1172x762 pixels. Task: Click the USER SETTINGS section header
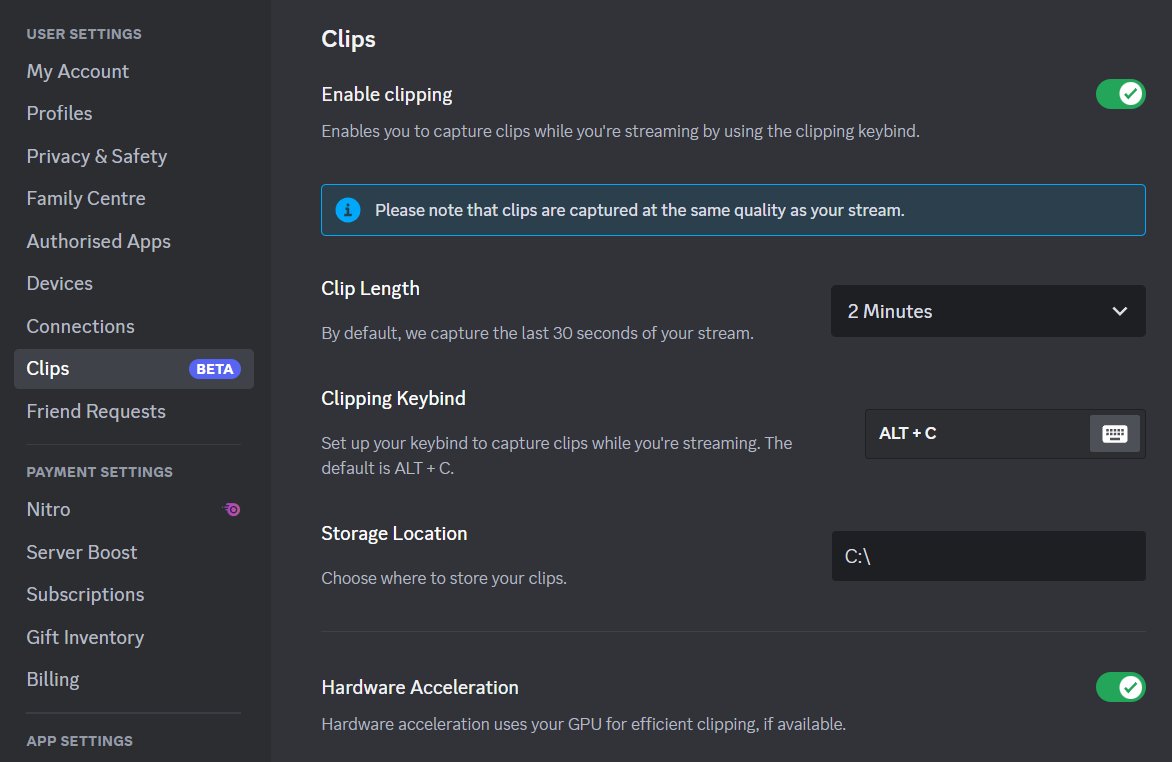pyautogui.click(x=84, y=34)
